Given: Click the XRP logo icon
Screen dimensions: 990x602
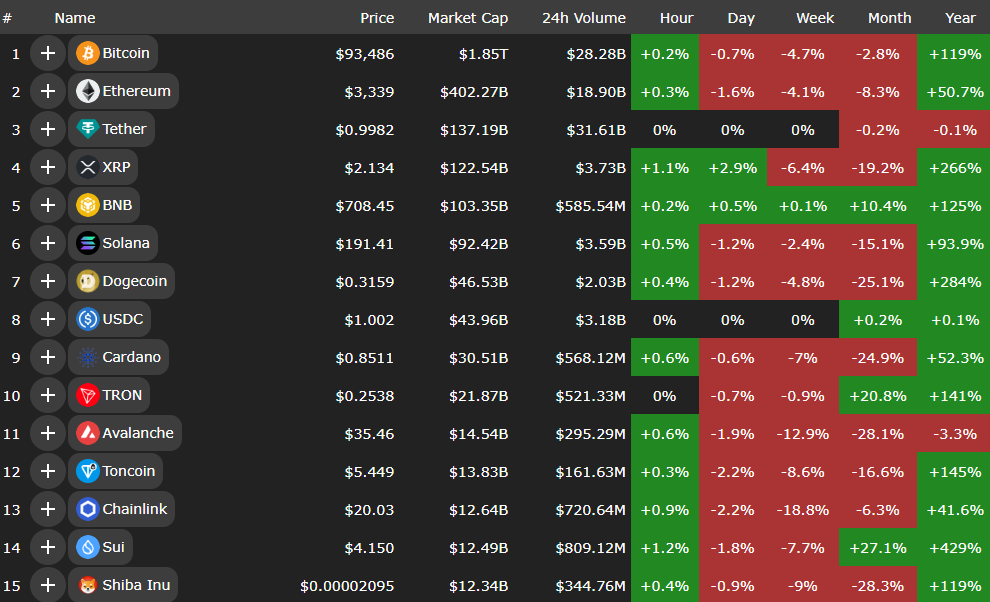Looking at the screenshot, I should point(87,167).
